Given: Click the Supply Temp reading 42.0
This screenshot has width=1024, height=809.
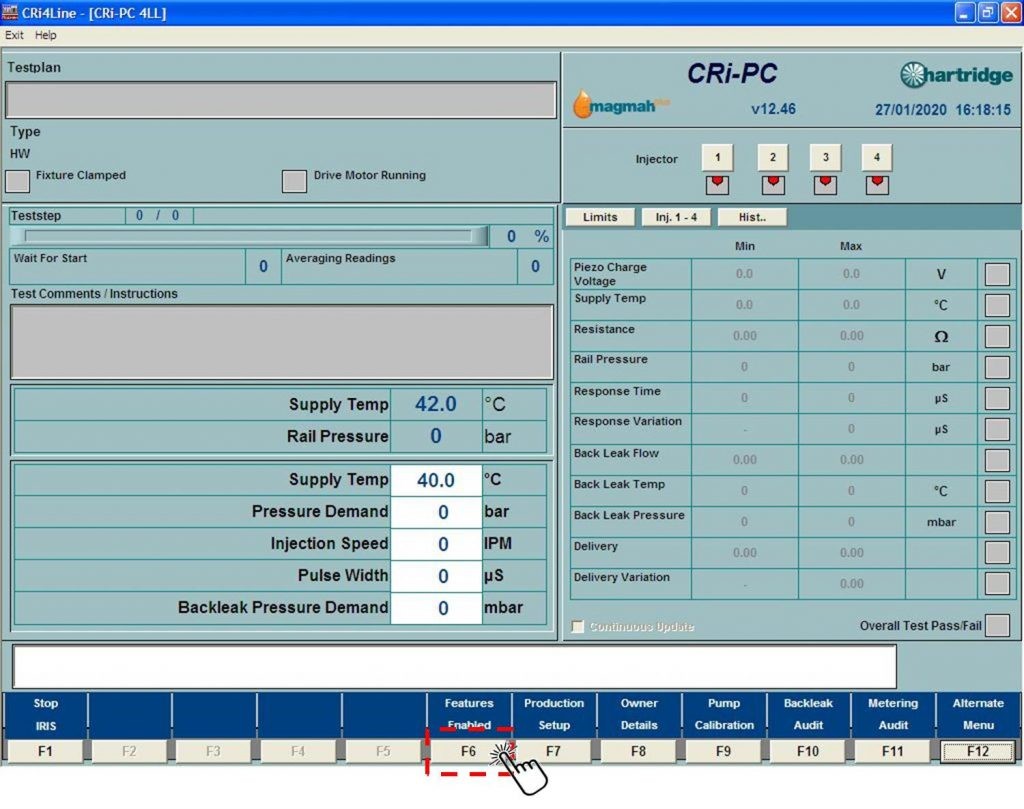Looking at the screenshot, I should [436, 404].
